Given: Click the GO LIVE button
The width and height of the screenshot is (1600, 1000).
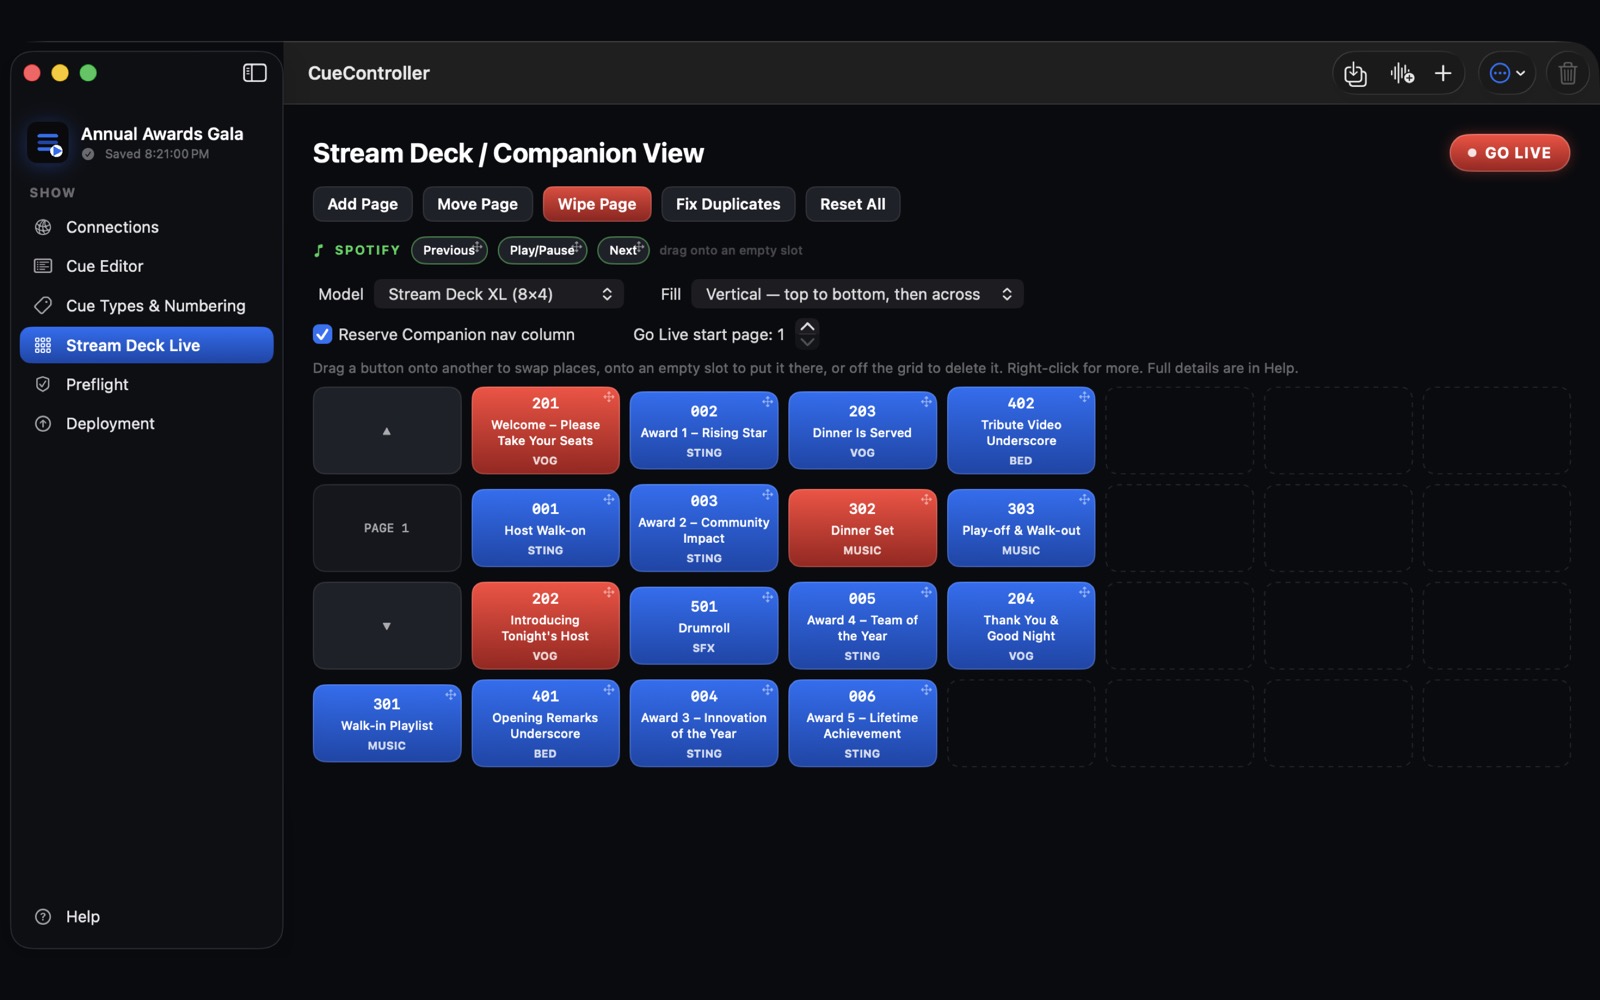Looking at the screenshot, I should [1510, 153].
